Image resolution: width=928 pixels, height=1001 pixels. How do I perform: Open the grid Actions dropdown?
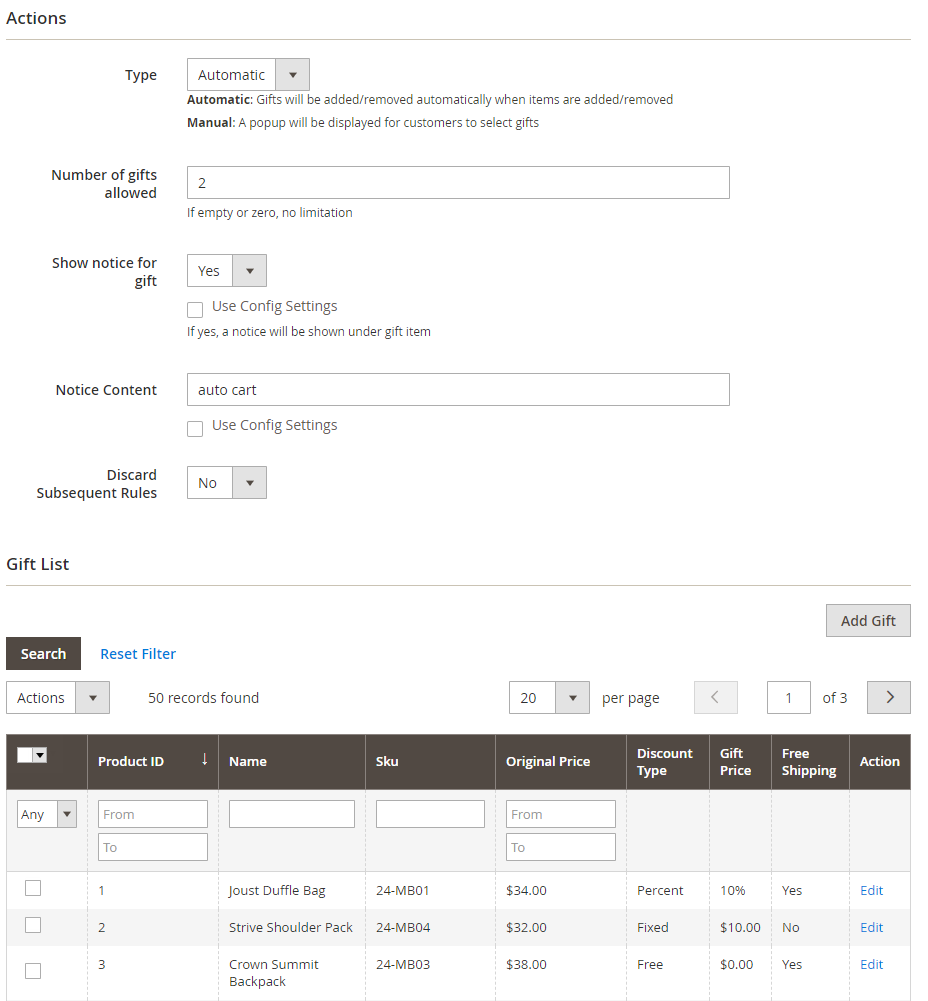tap(58, 698)
